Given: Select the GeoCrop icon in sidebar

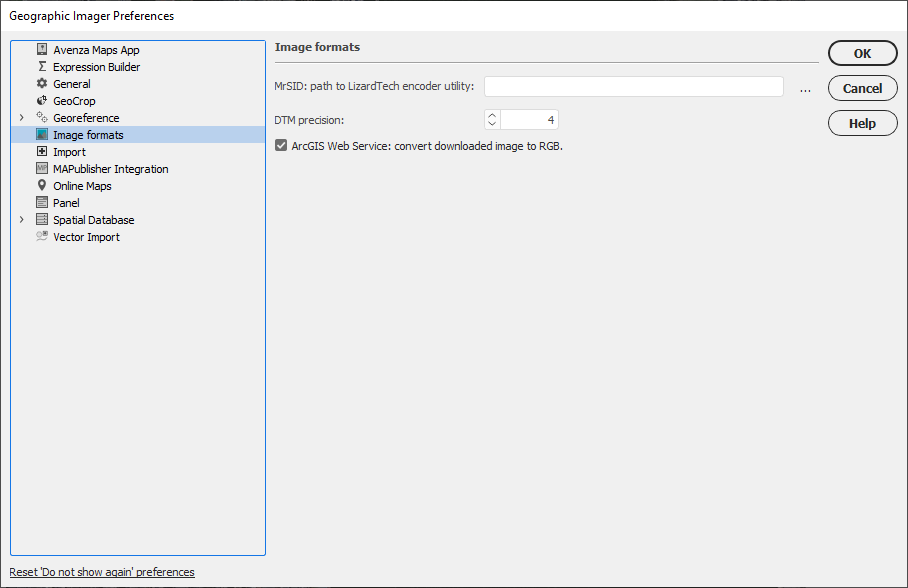Looking at the screenshot, I should point(41,100).
